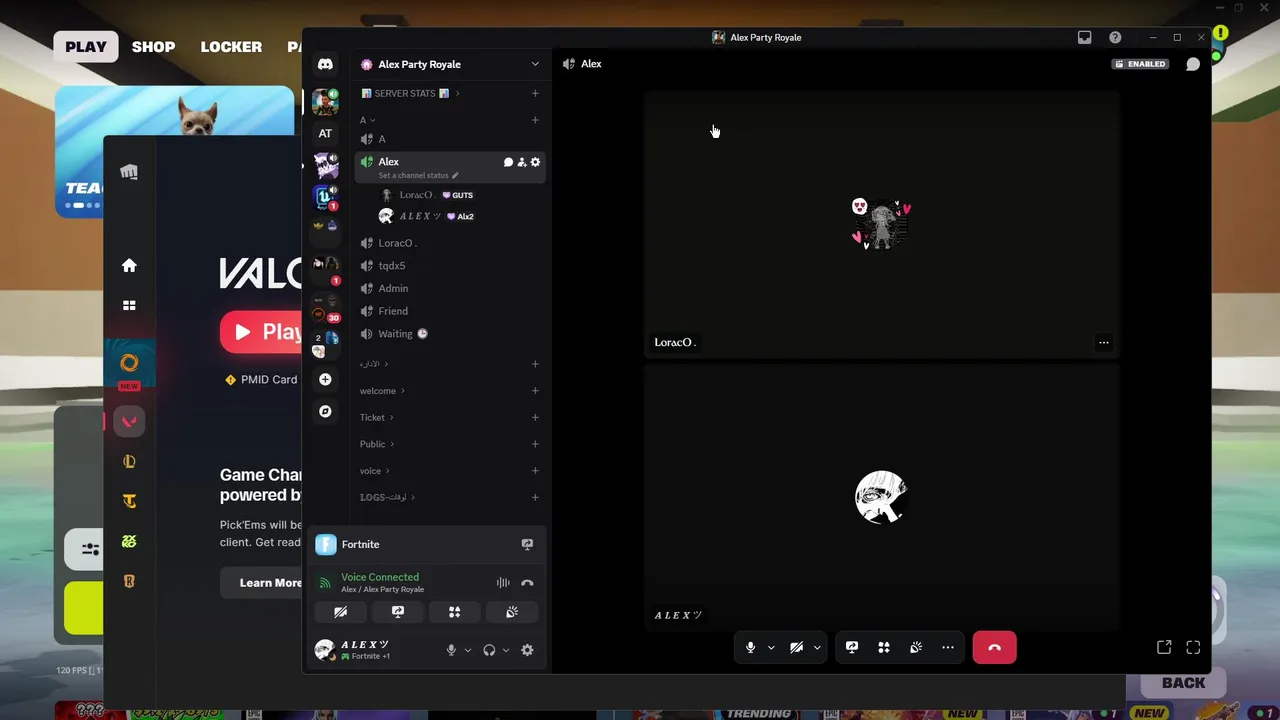Select League of Legends icon in Riot sidebar

(129, 461)
